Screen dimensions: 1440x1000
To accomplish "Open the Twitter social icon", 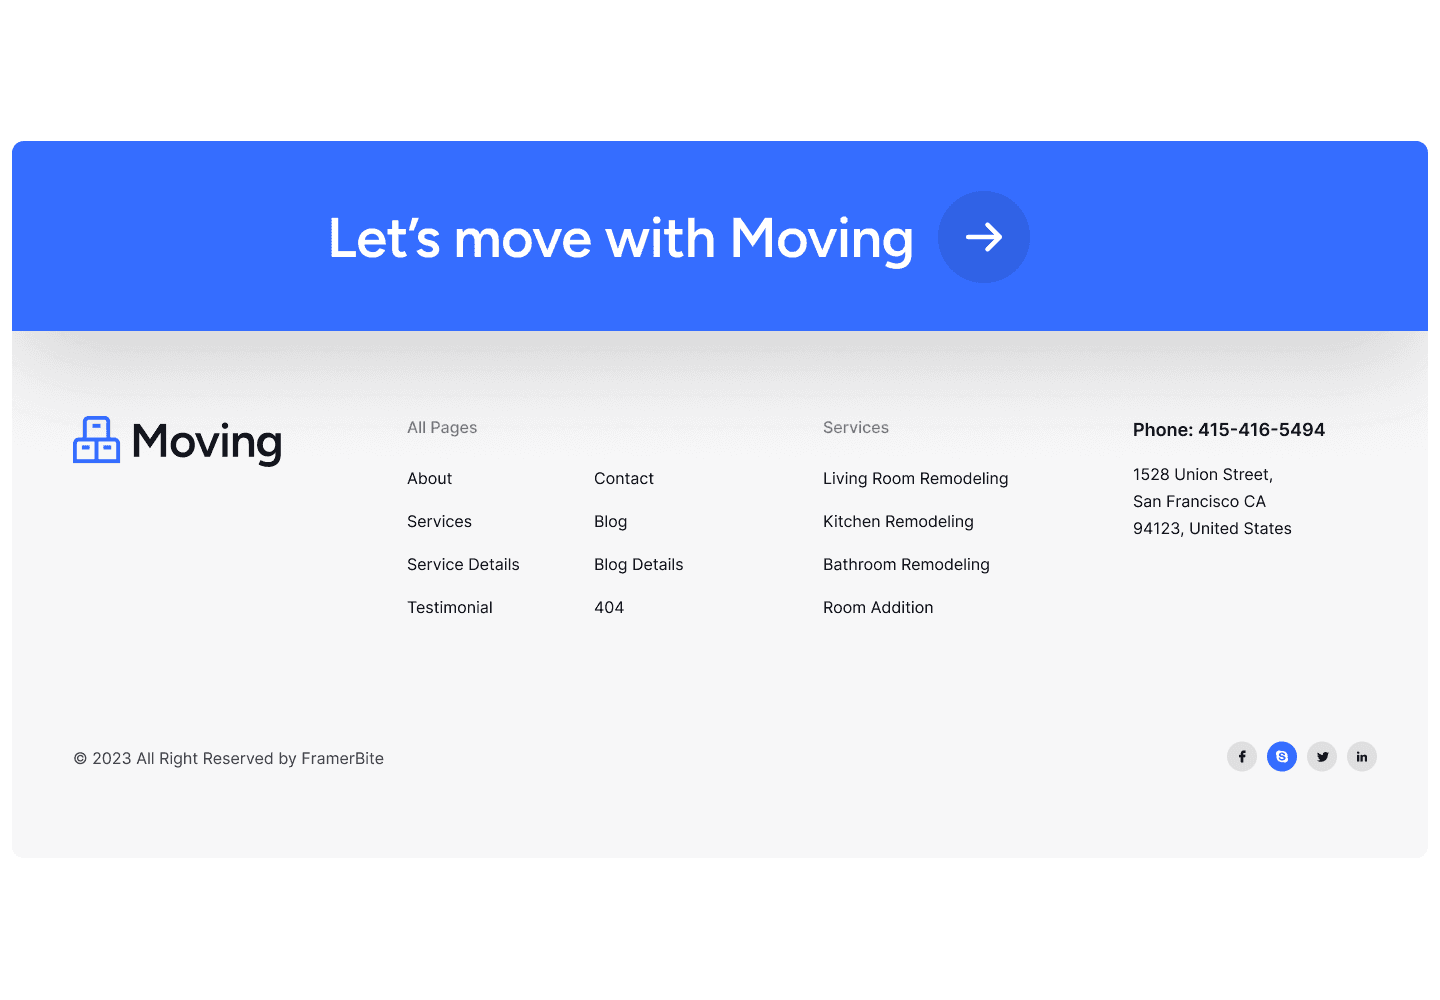I will click(1322, 757).
